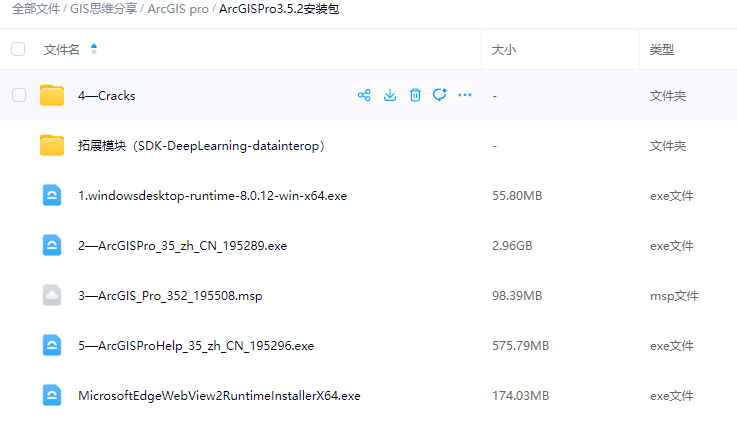
Task: Click the MicrosoftEdgeWebView2 exe file icon
Action: click(x=52, y=395)
